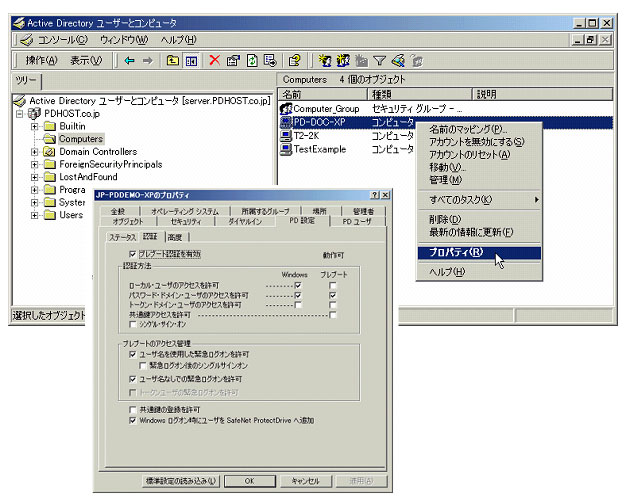Viewport: 624px width, 500px height.
Task: Expand the ForeignSecurityPrincipals tree node
Action: pos(35,164)
